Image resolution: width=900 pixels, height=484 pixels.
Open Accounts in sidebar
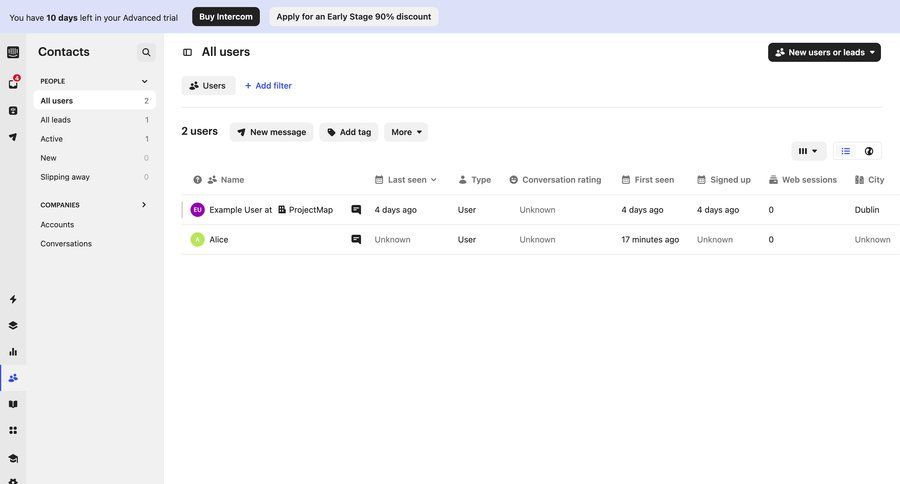pyautogui.click(x=57, y=224)
